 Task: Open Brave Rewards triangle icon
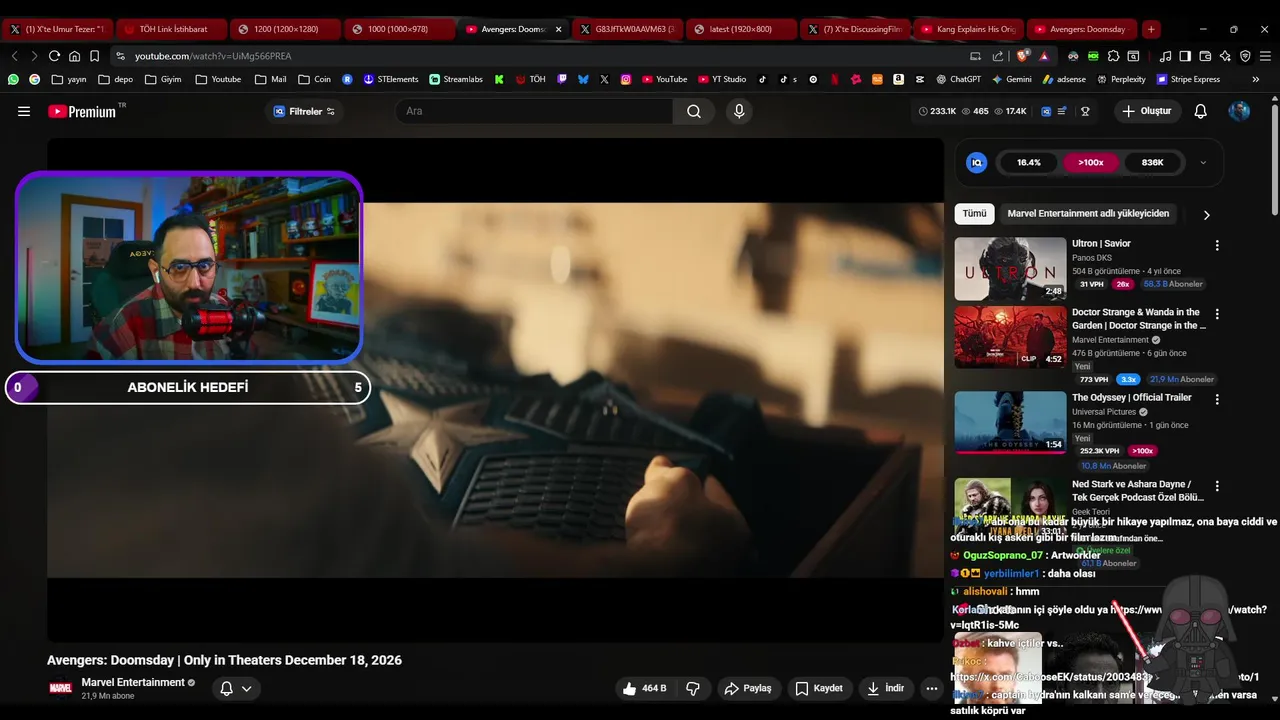1044,56
